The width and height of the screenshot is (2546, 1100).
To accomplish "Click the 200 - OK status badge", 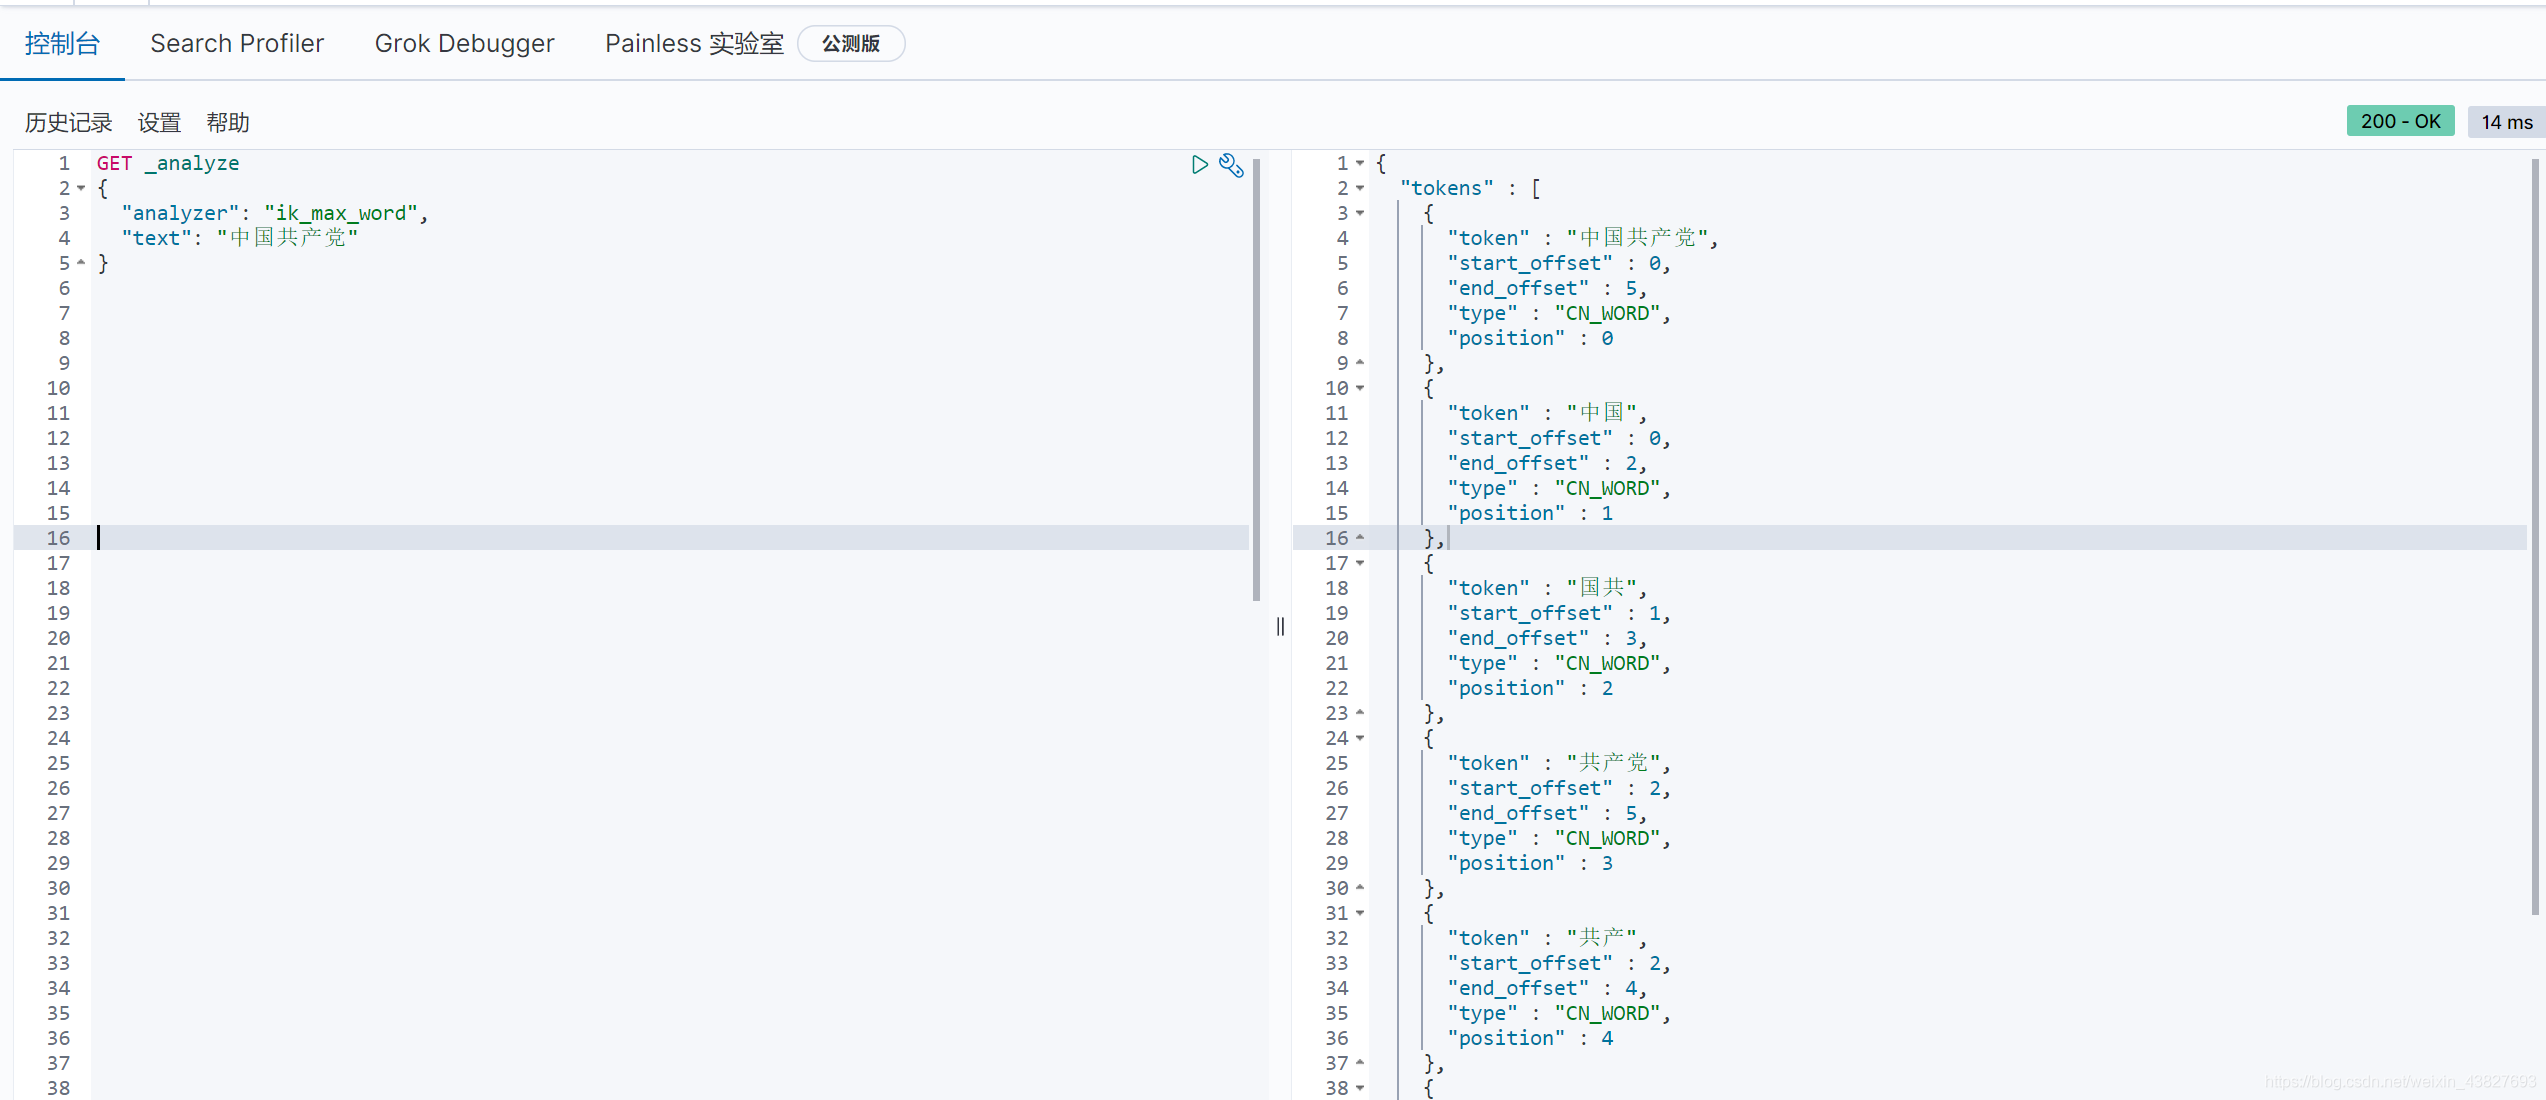I will [x=2400, y=121].
